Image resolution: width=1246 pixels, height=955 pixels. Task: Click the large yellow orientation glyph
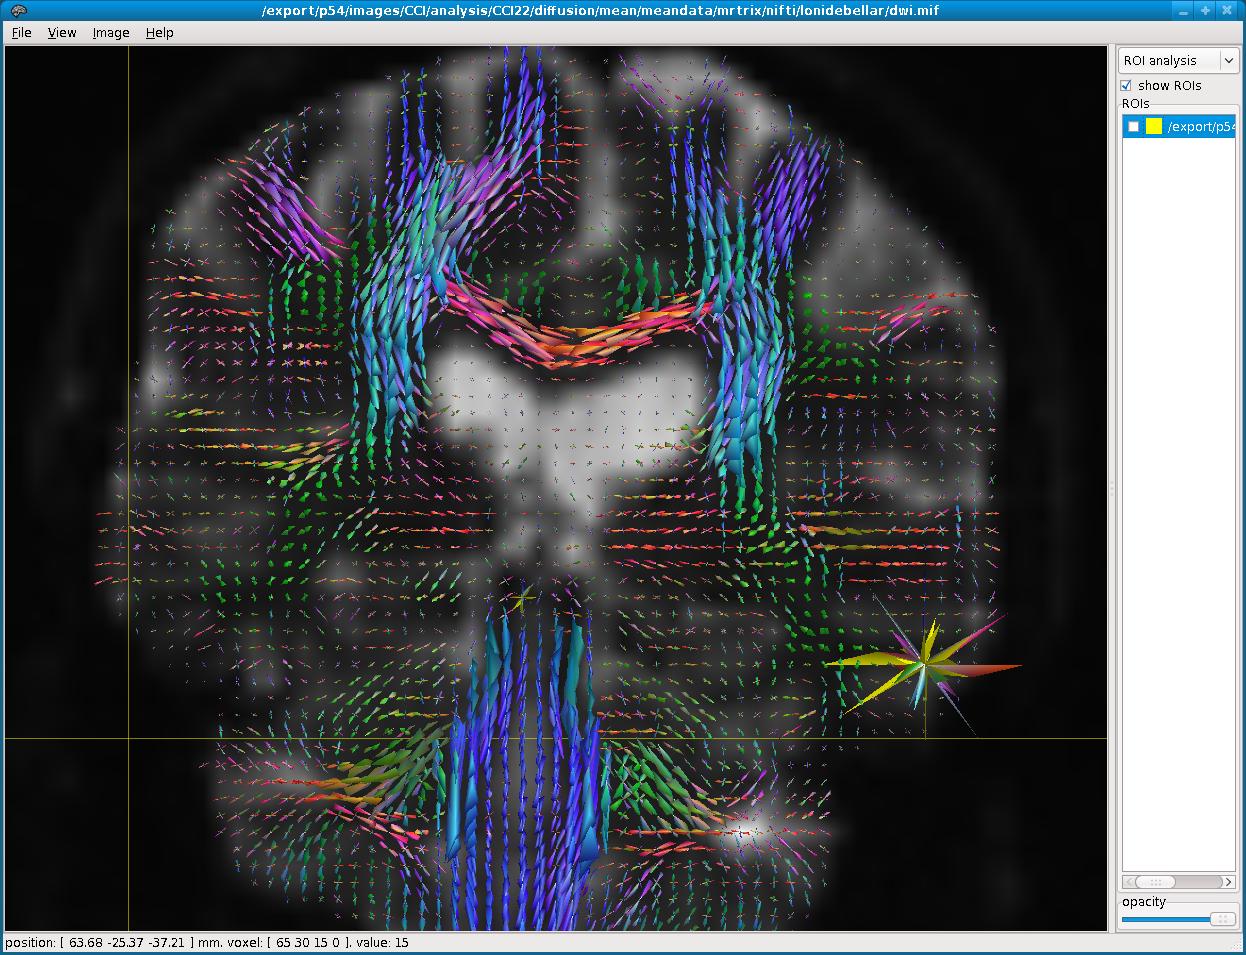pos(921,661)
